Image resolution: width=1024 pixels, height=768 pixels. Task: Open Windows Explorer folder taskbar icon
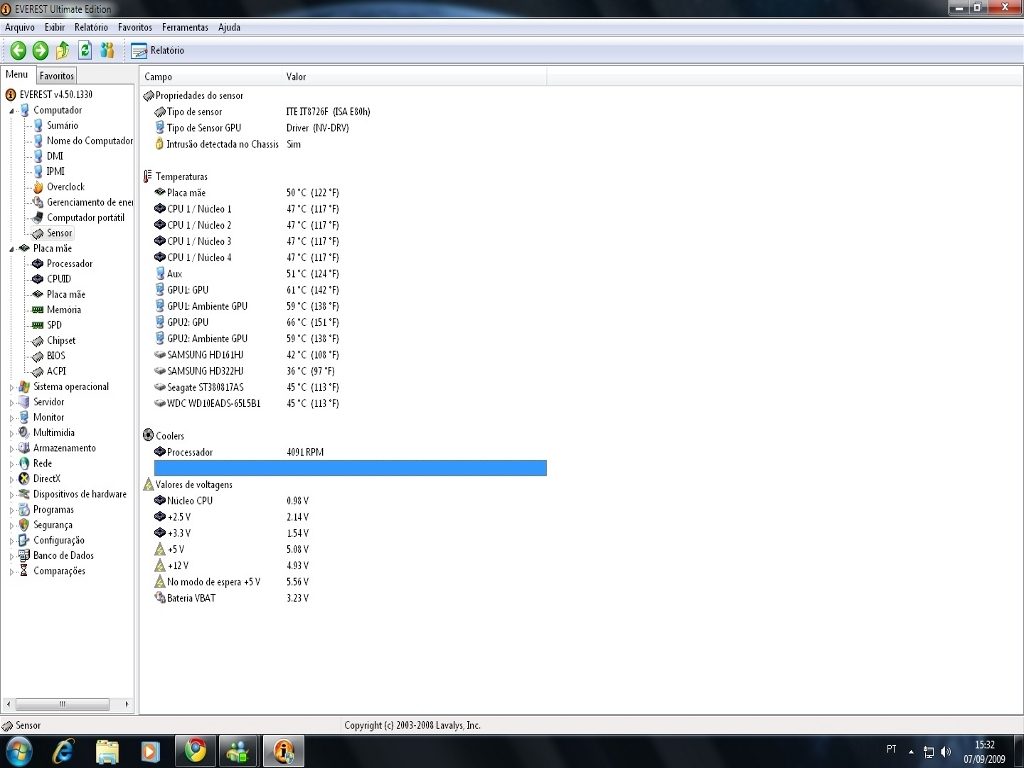click(107, 751)
